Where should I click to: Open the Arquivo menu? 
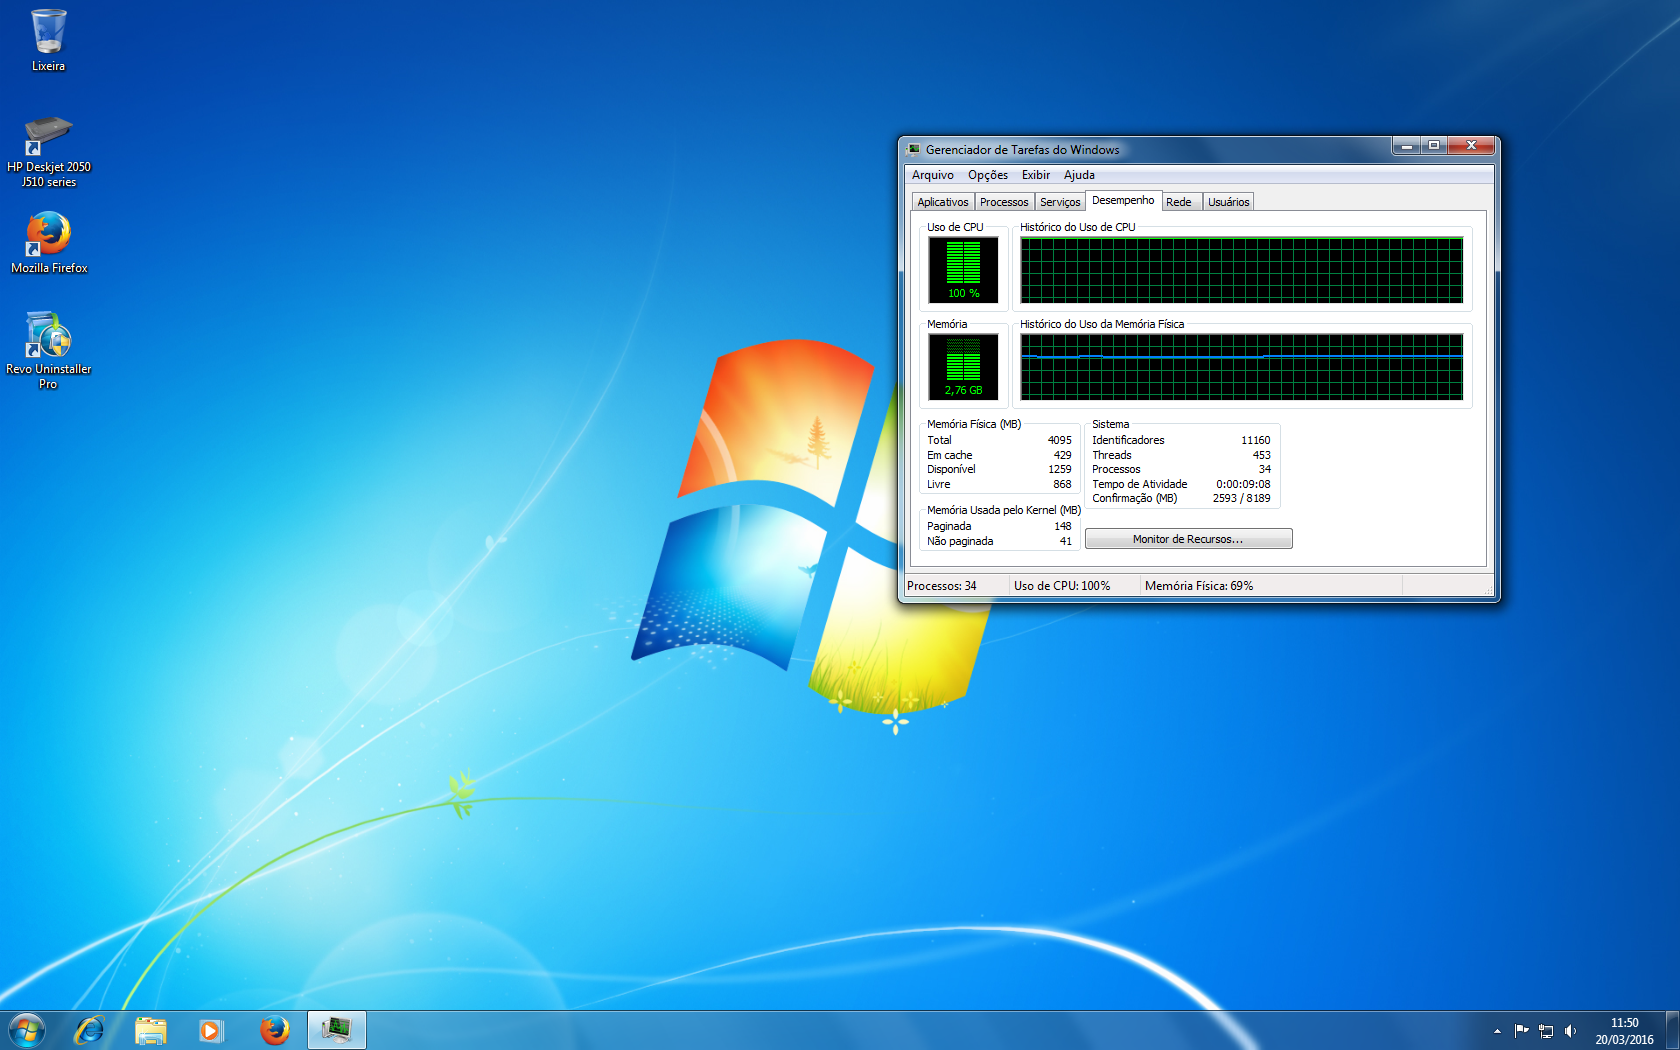click(x=932, y=175)
